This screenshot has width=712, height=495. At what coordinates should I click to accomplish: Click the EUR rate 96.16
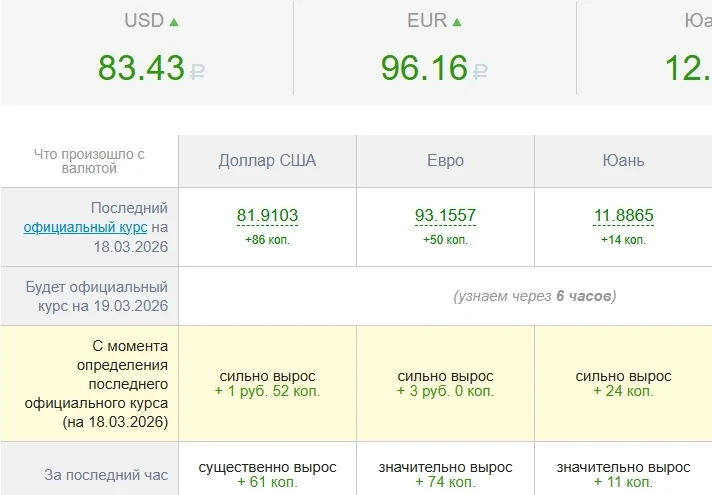[x=424, y=67]
